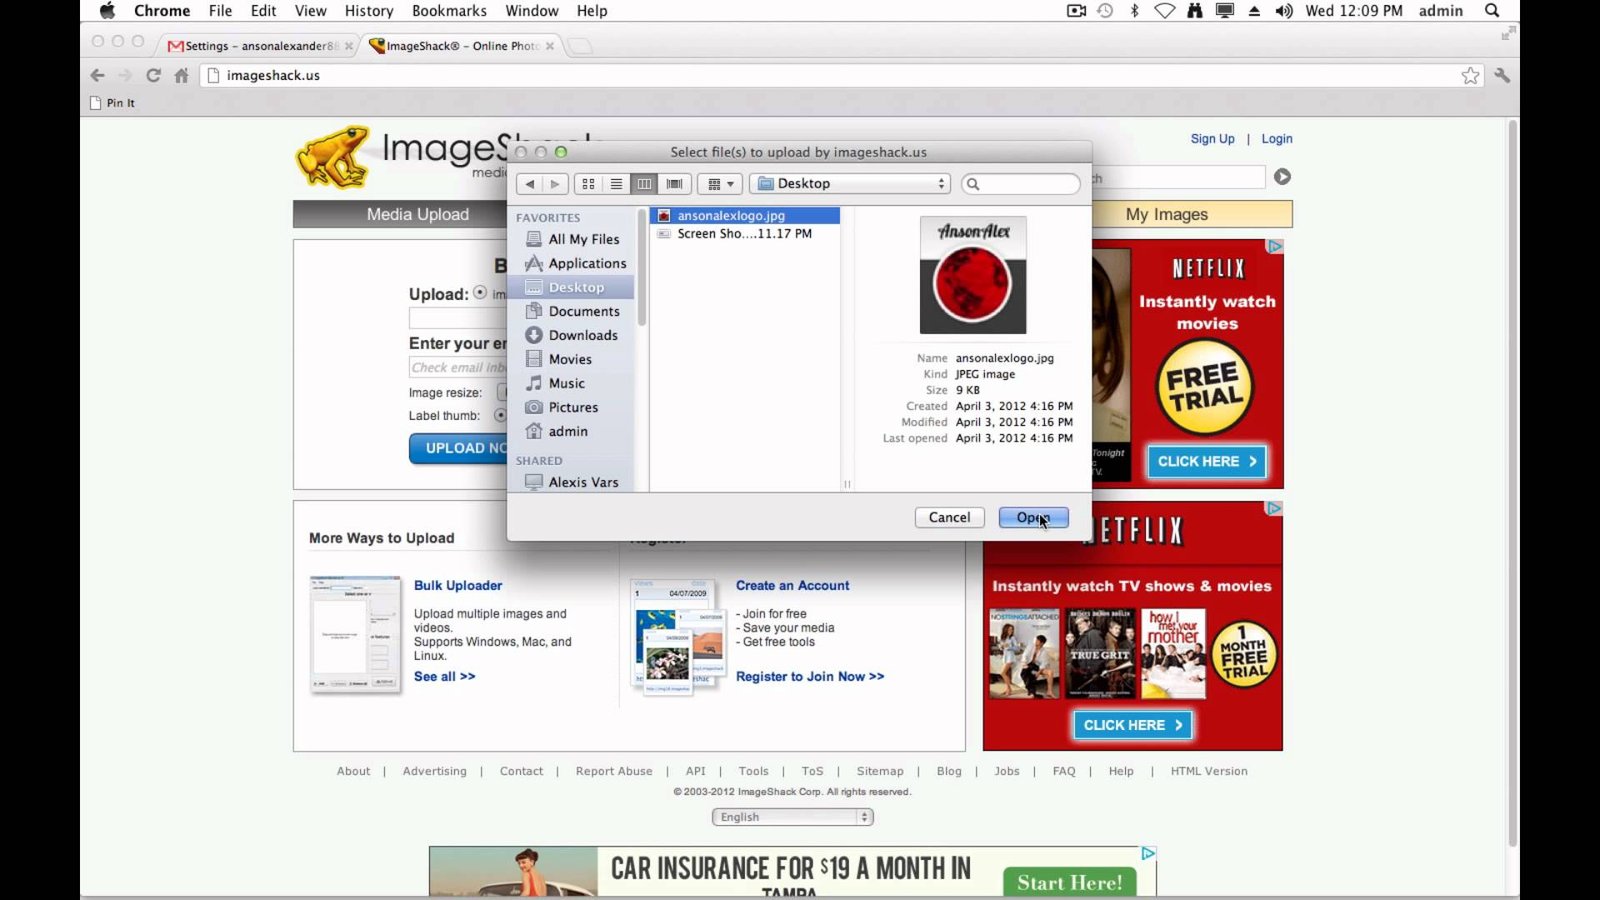1600x900 pixels.
Task: Click the volume icon in menu bar
Action: (x=1284, y=11)
